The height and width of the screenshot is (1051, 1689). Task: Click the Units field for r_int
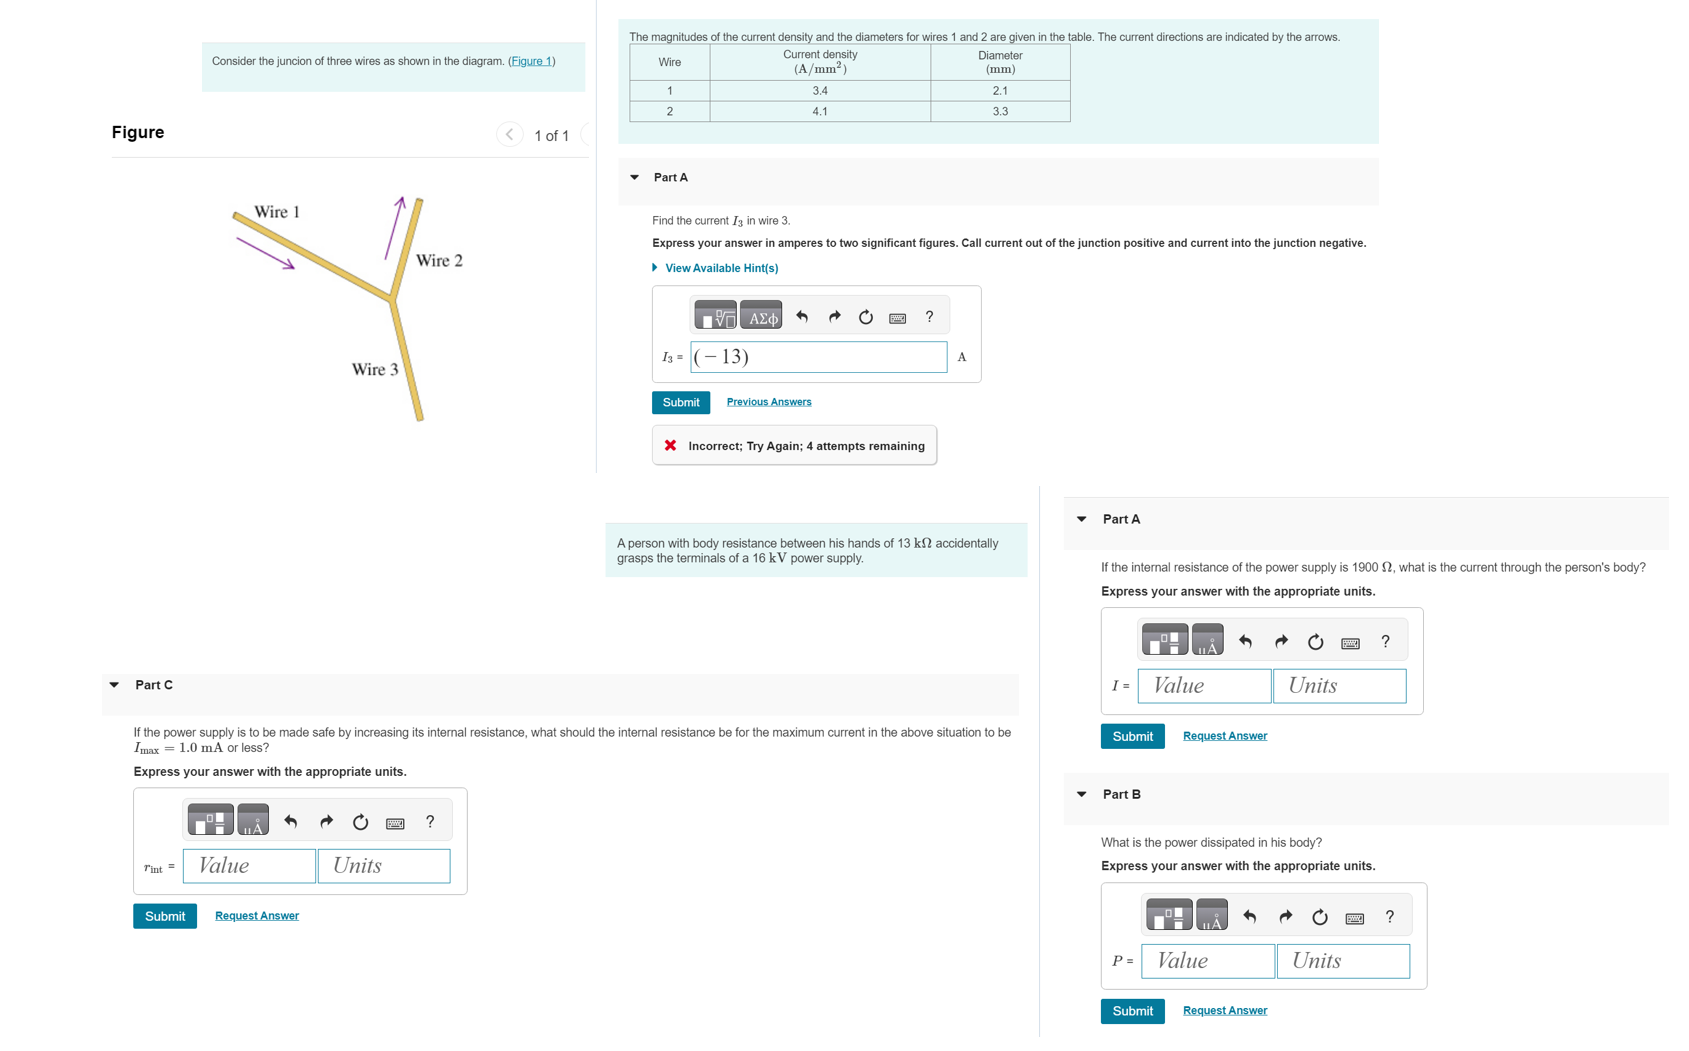tap(384, 866)
